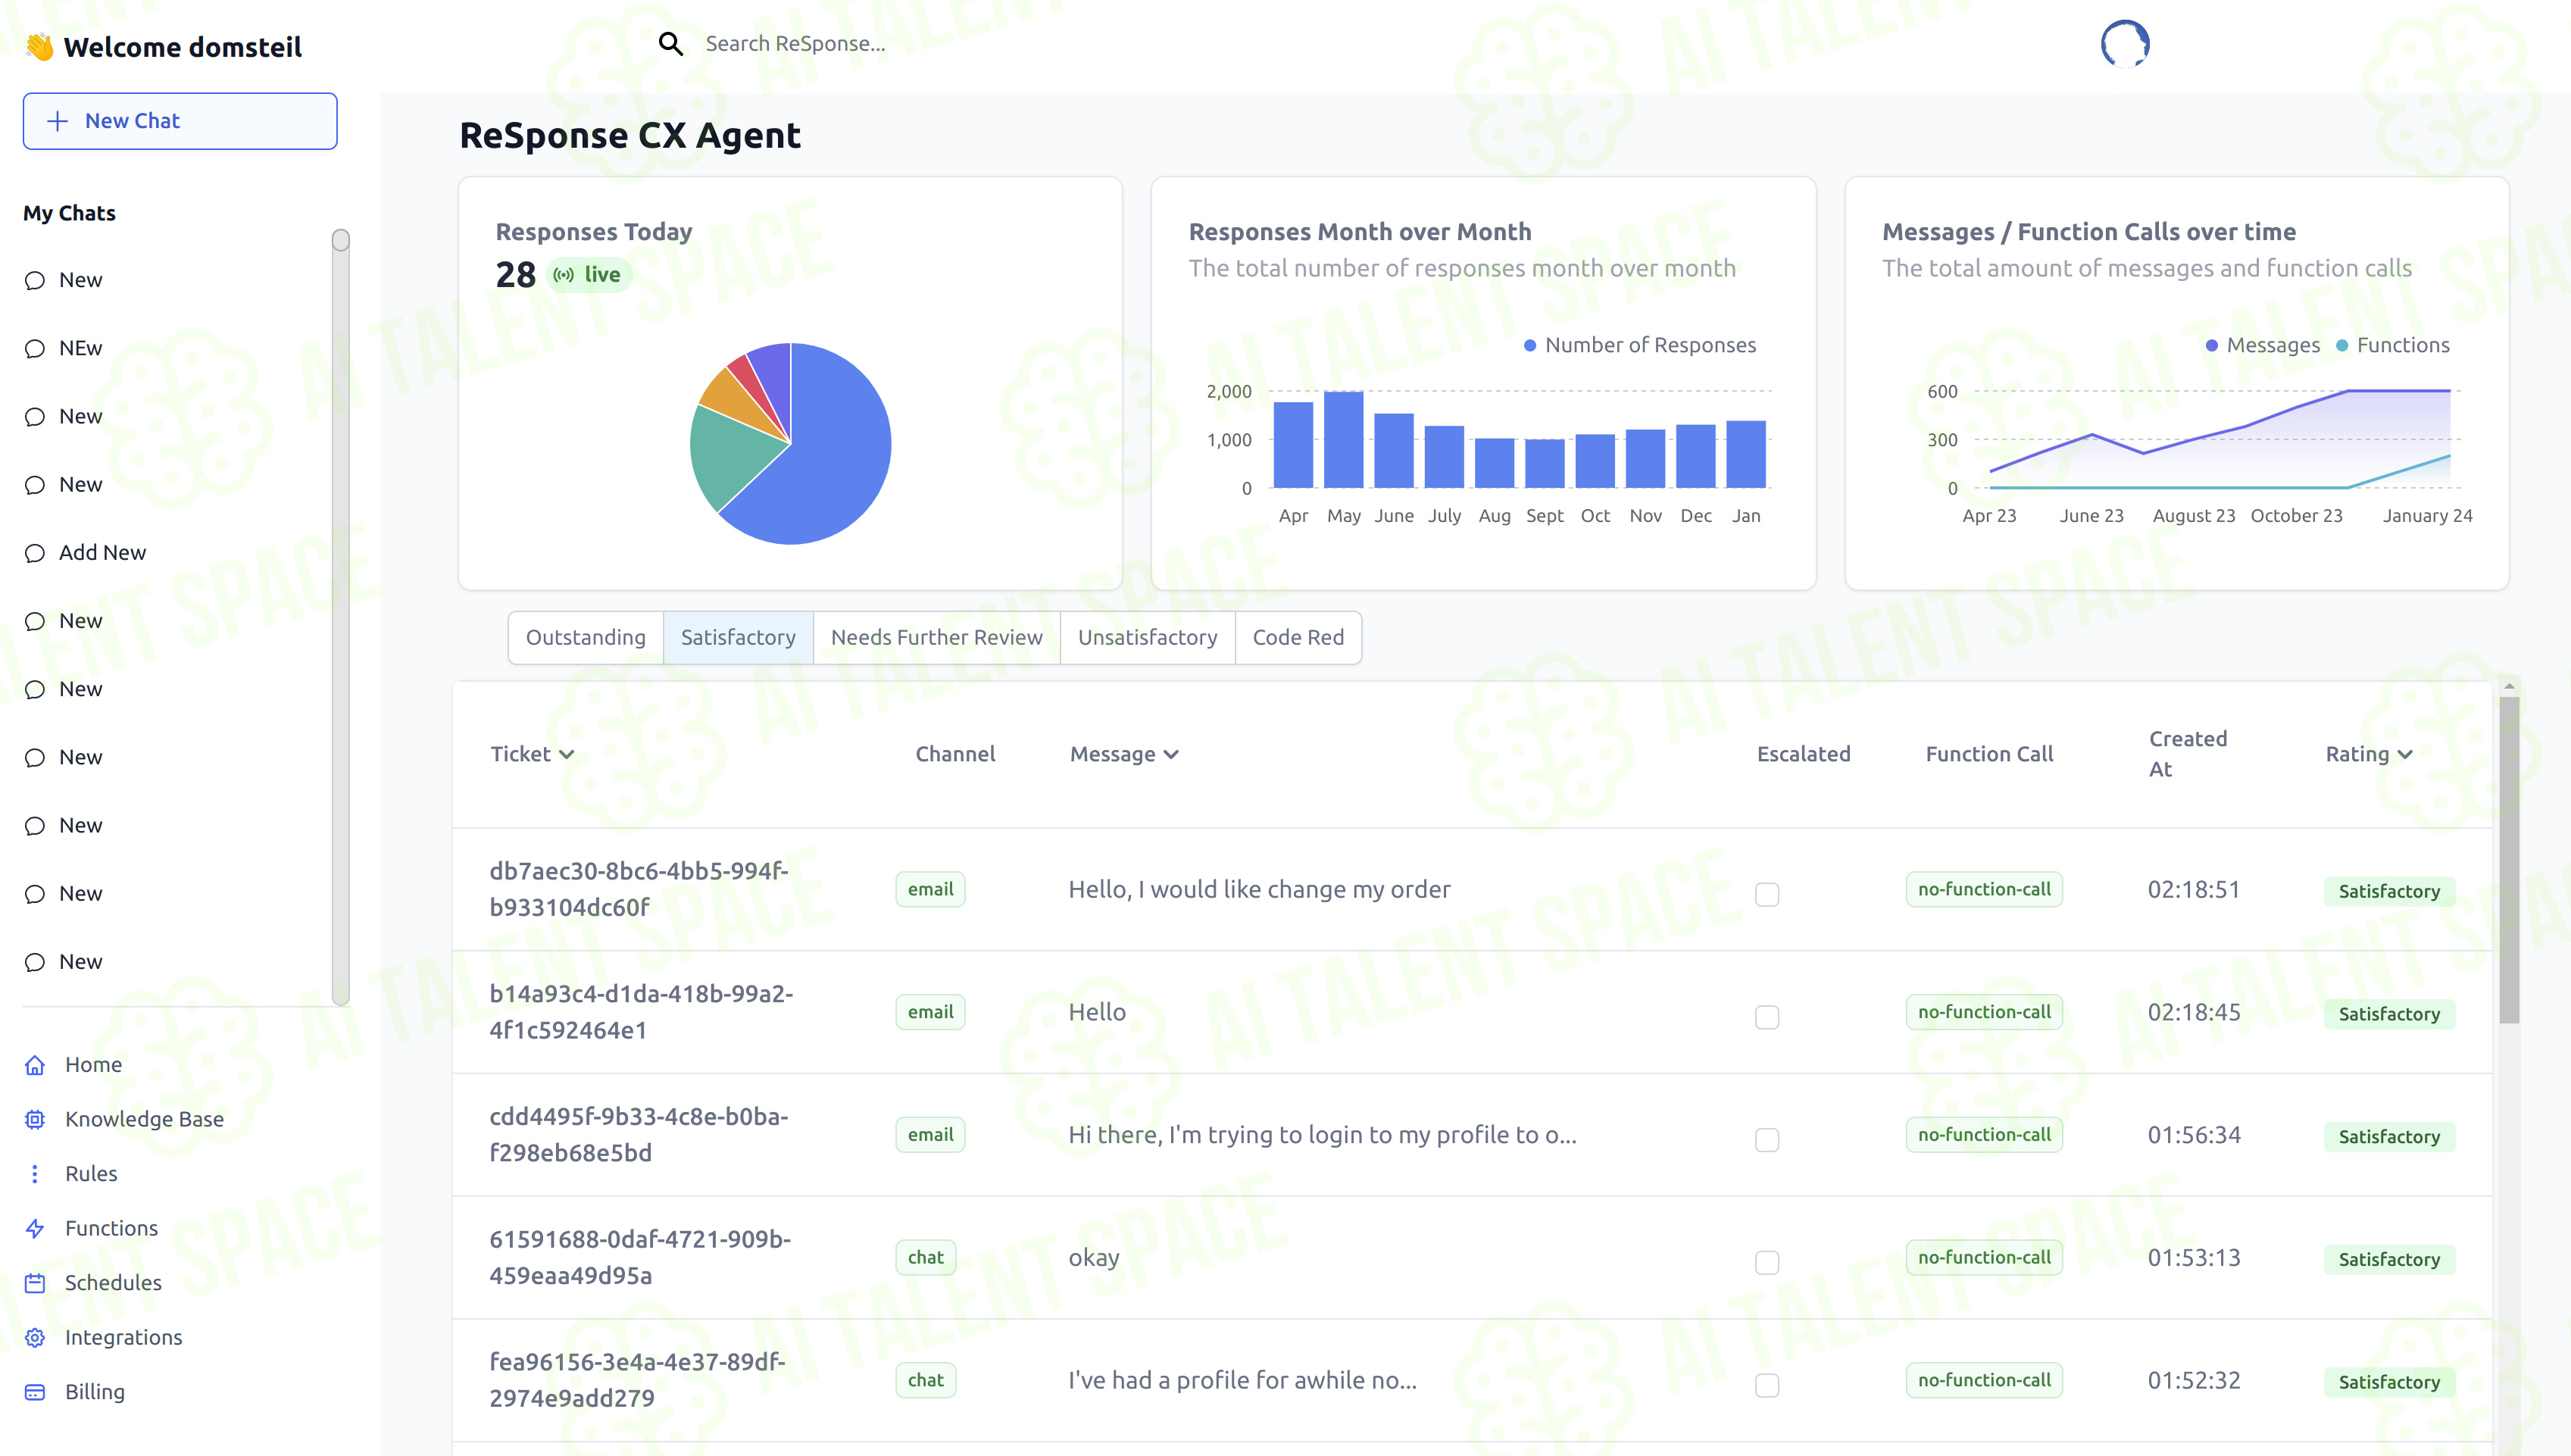Toggle the Messages legend dot

(2212, 346)
